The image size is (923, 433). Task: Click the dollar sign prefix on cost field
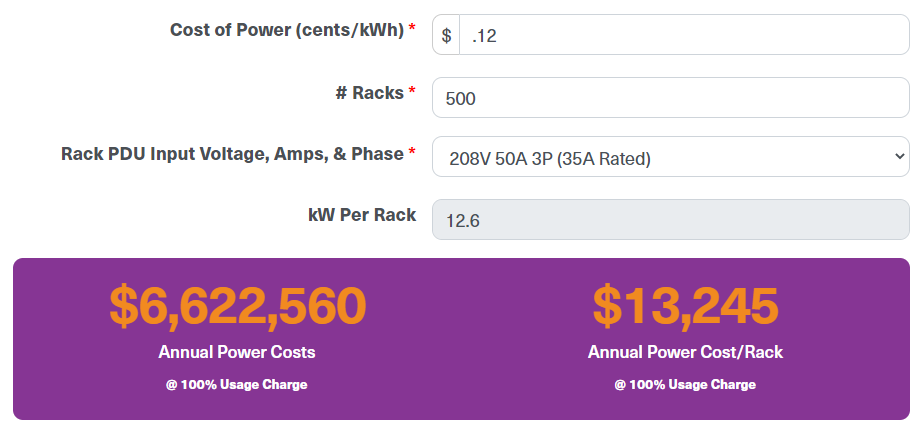pyautogui.click(x=446, y=35)
